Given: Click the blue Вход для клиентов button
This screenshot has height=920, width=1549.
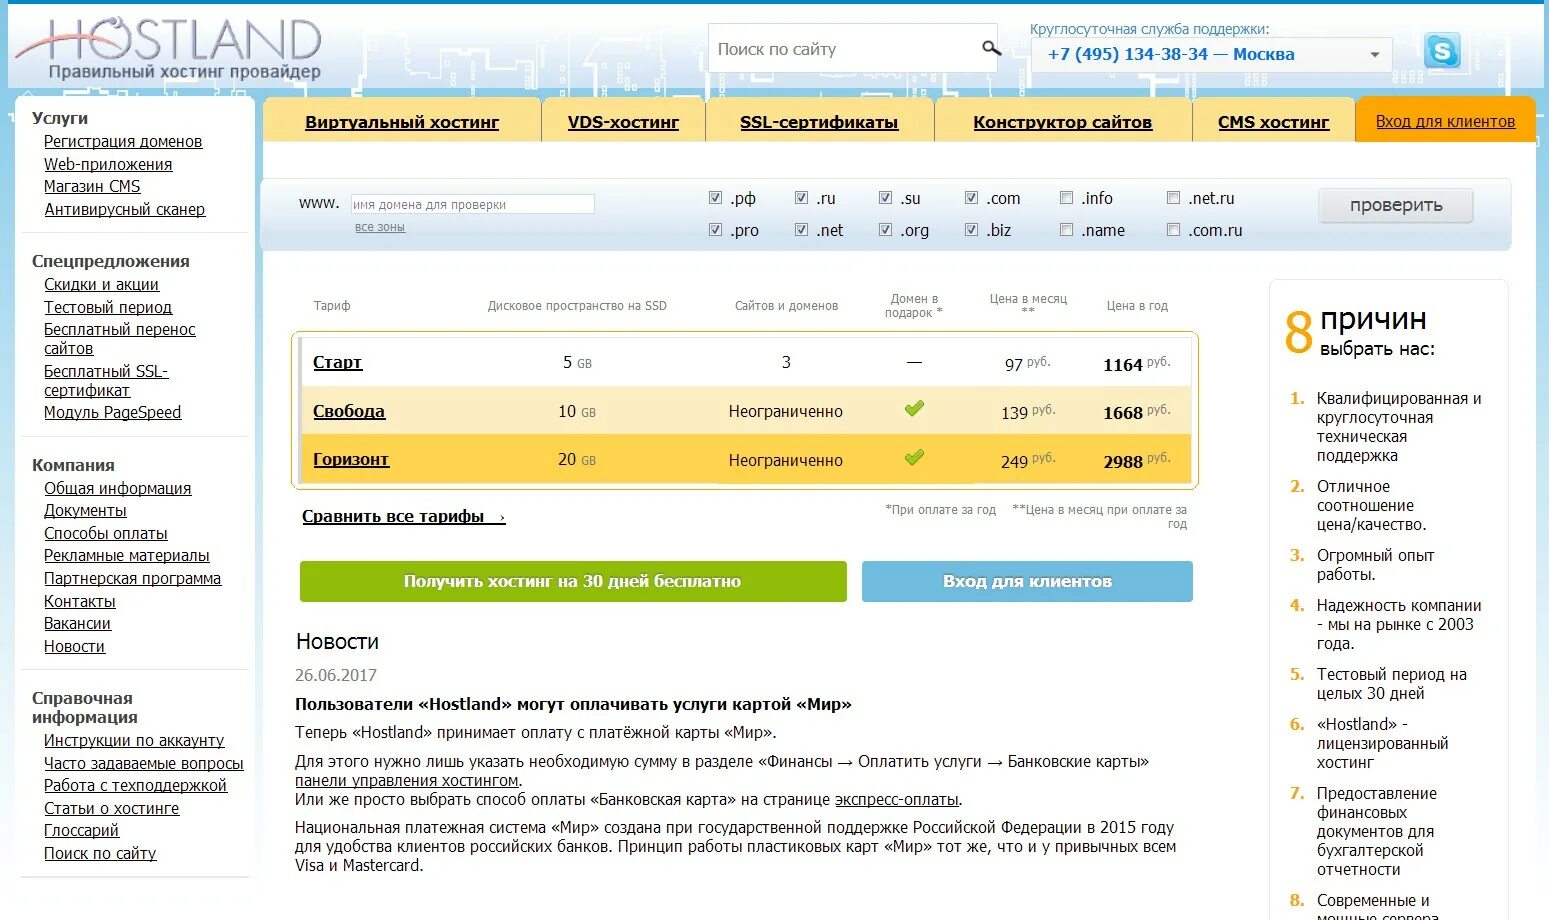Looking at the screenshot, I should 1027,581.
